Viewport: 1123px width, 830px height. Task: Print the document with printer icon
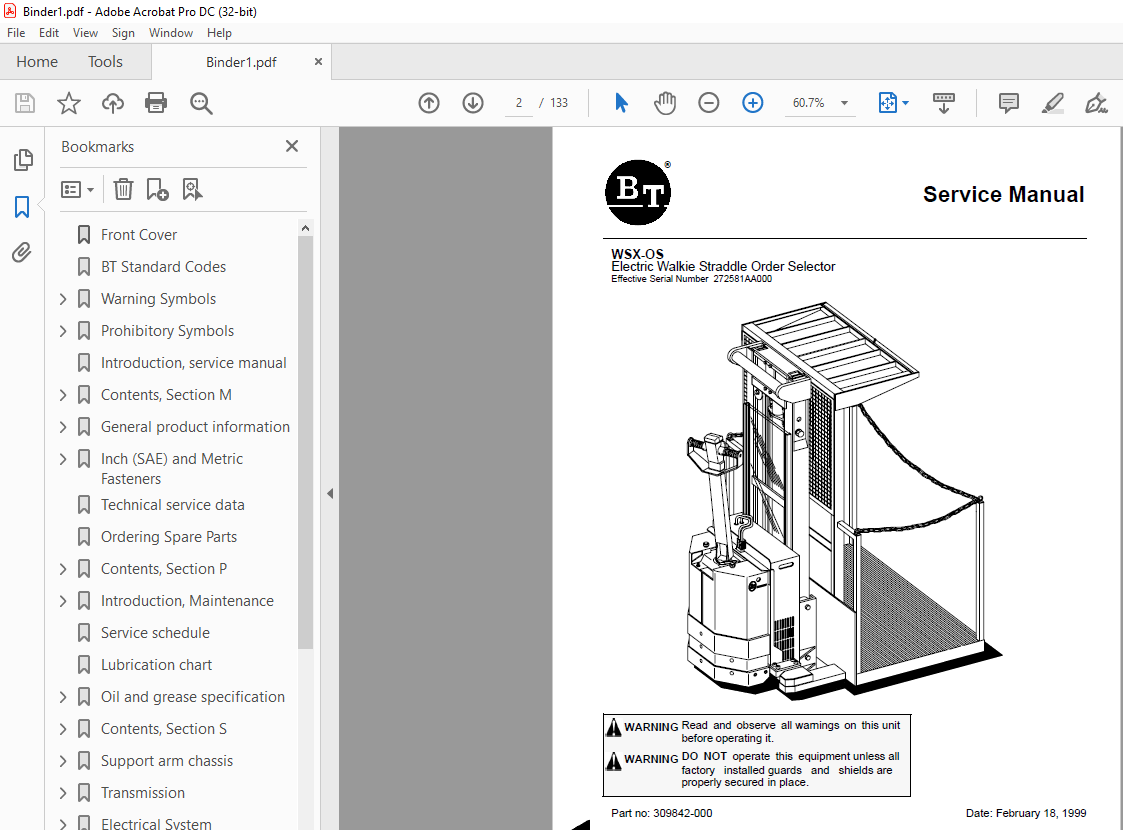click(156, 103)
